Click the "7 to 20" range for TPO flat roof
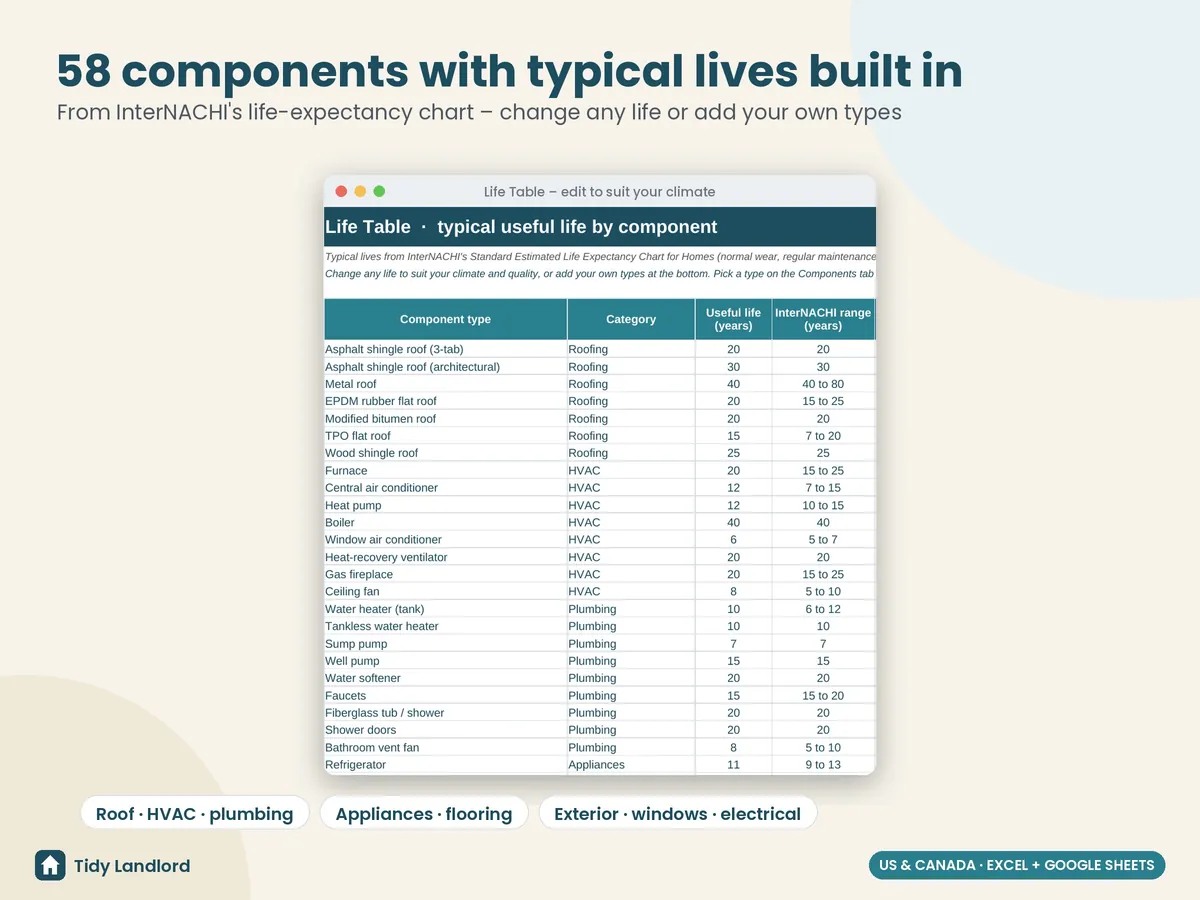Image resolution: width=1200 pixels, height=900 pixels. 823,436
